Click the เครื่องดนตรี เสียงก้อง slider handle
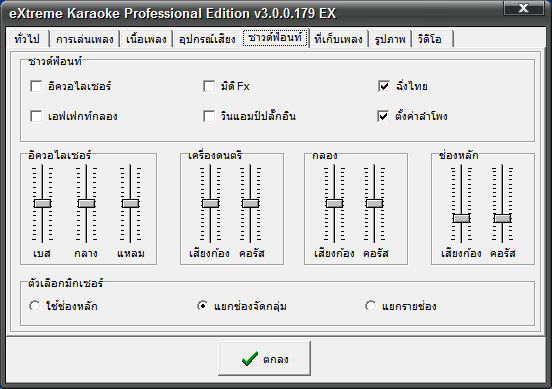Viewport: 552px width, 389px height. pos(211,203)
